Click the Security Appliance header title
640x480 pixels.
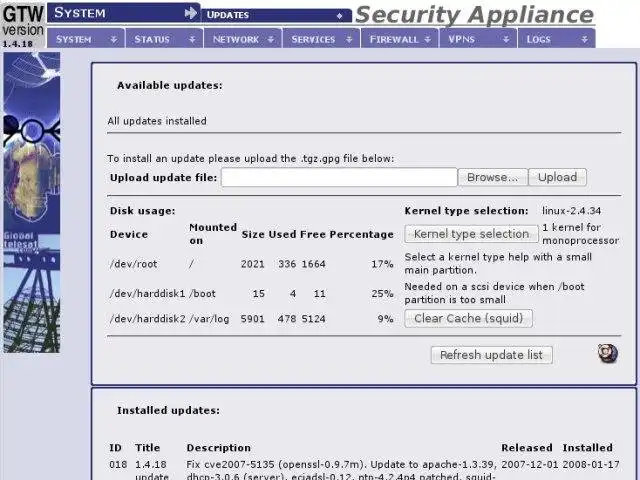click(474, 15)
